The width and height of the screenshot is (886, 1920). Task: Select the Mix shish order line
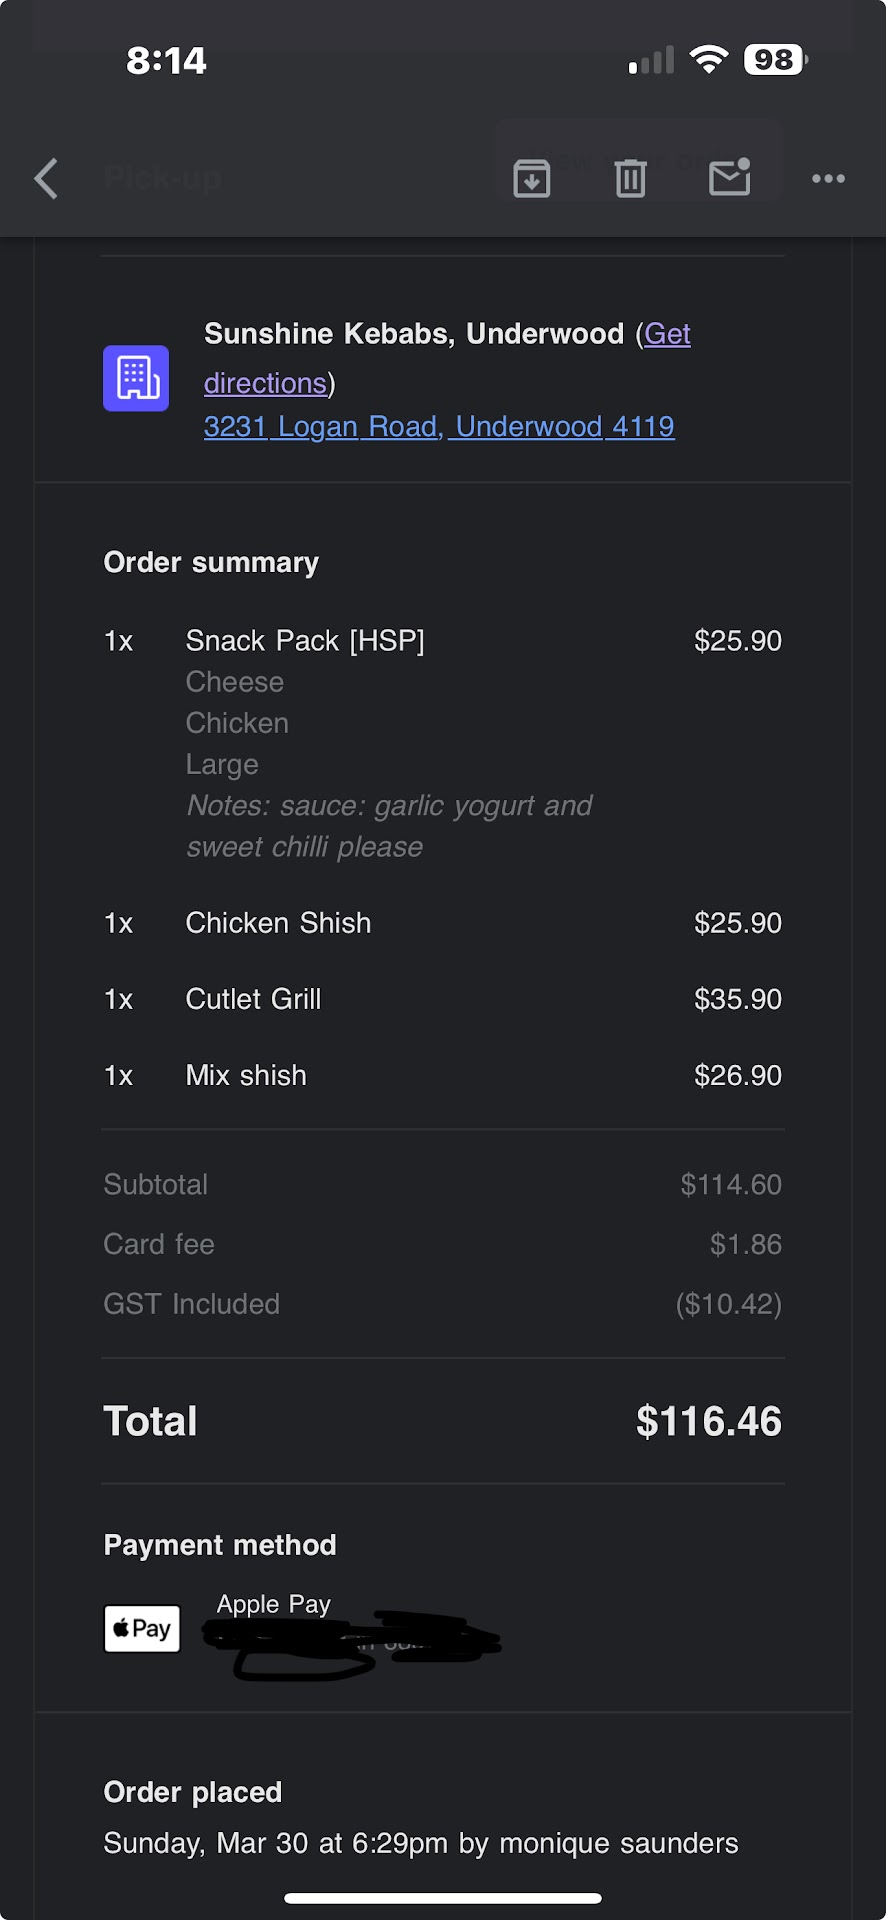[x=246, y=1075]
